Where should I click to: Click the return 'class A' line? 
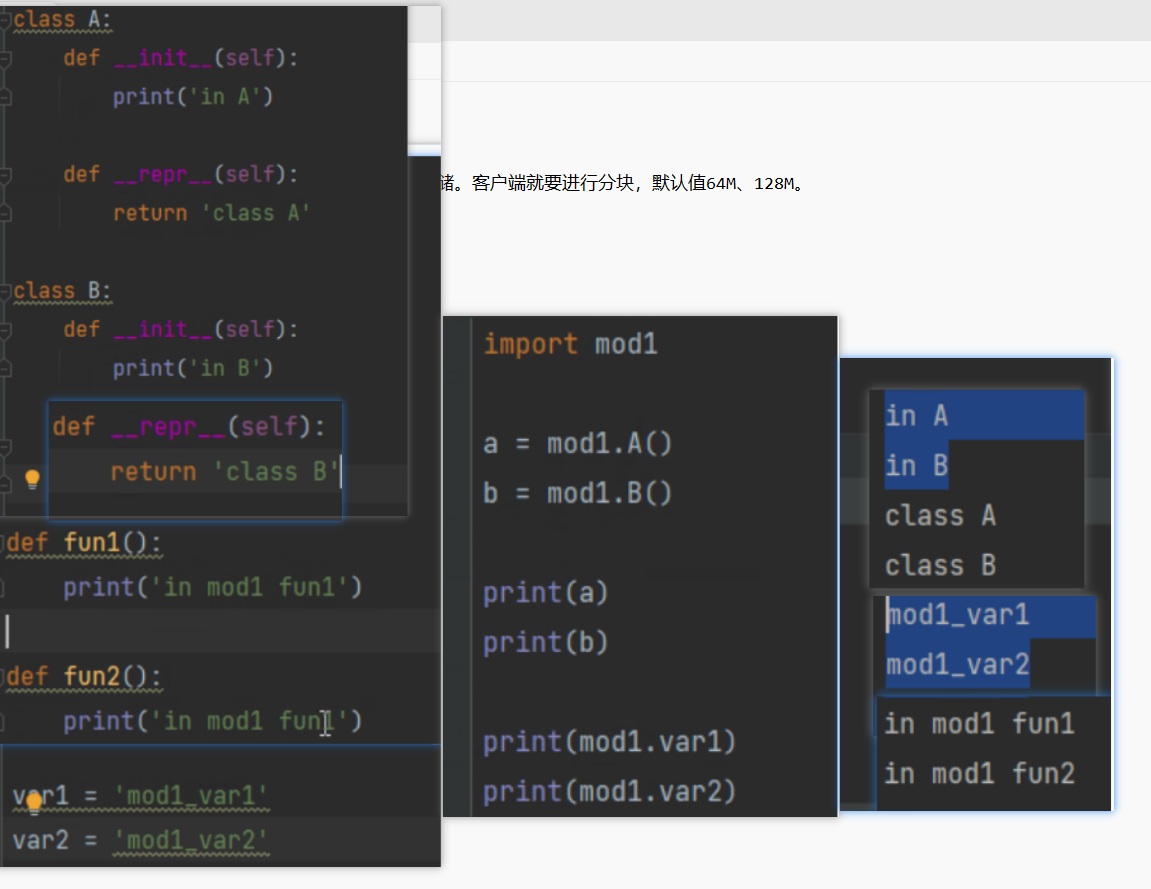211,213
